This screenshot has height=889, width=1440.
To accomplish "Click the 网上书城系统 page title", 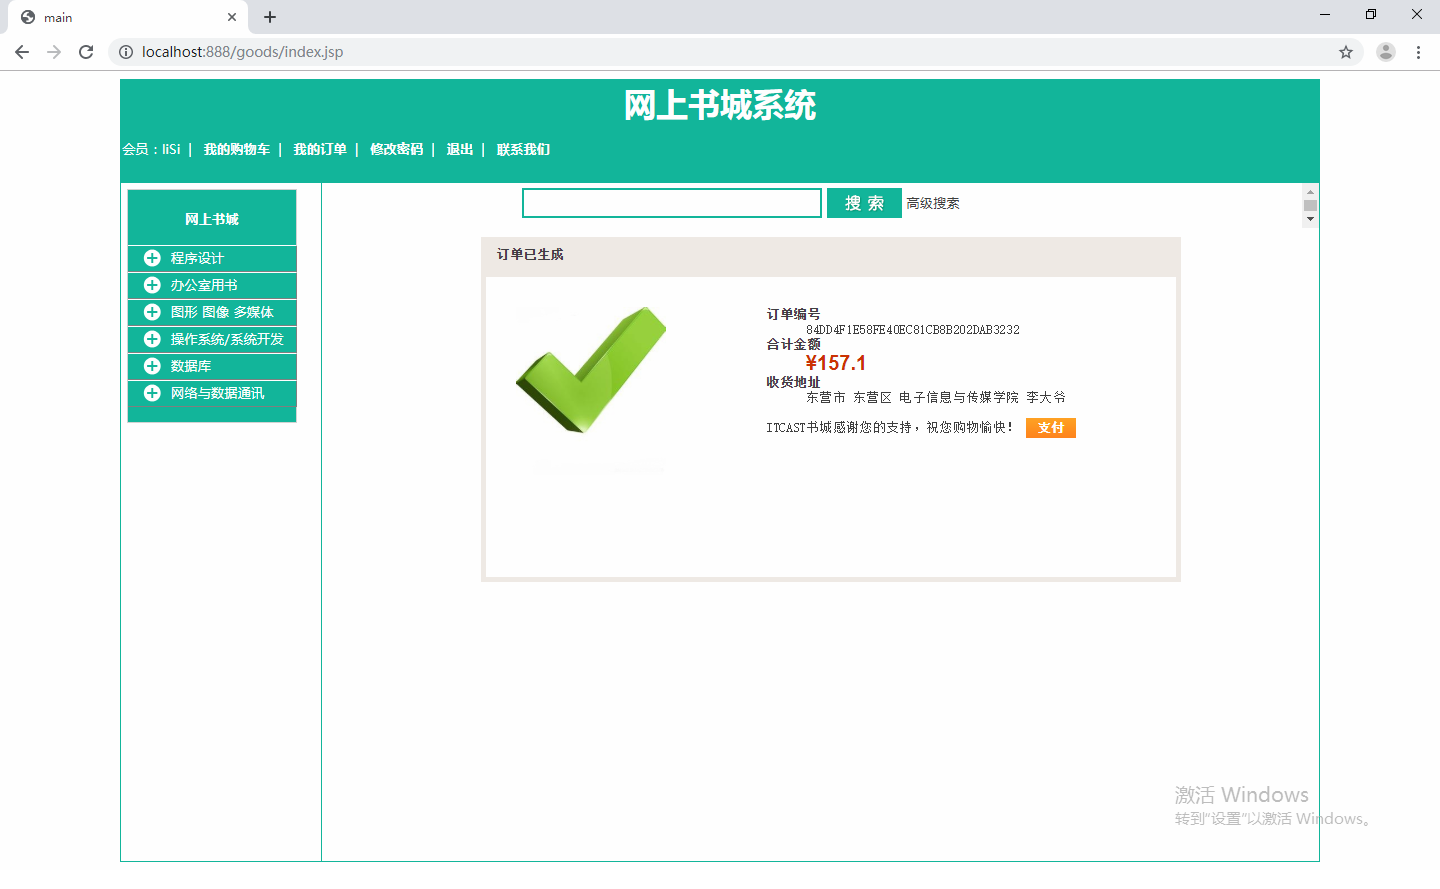I will pos(720,105).
